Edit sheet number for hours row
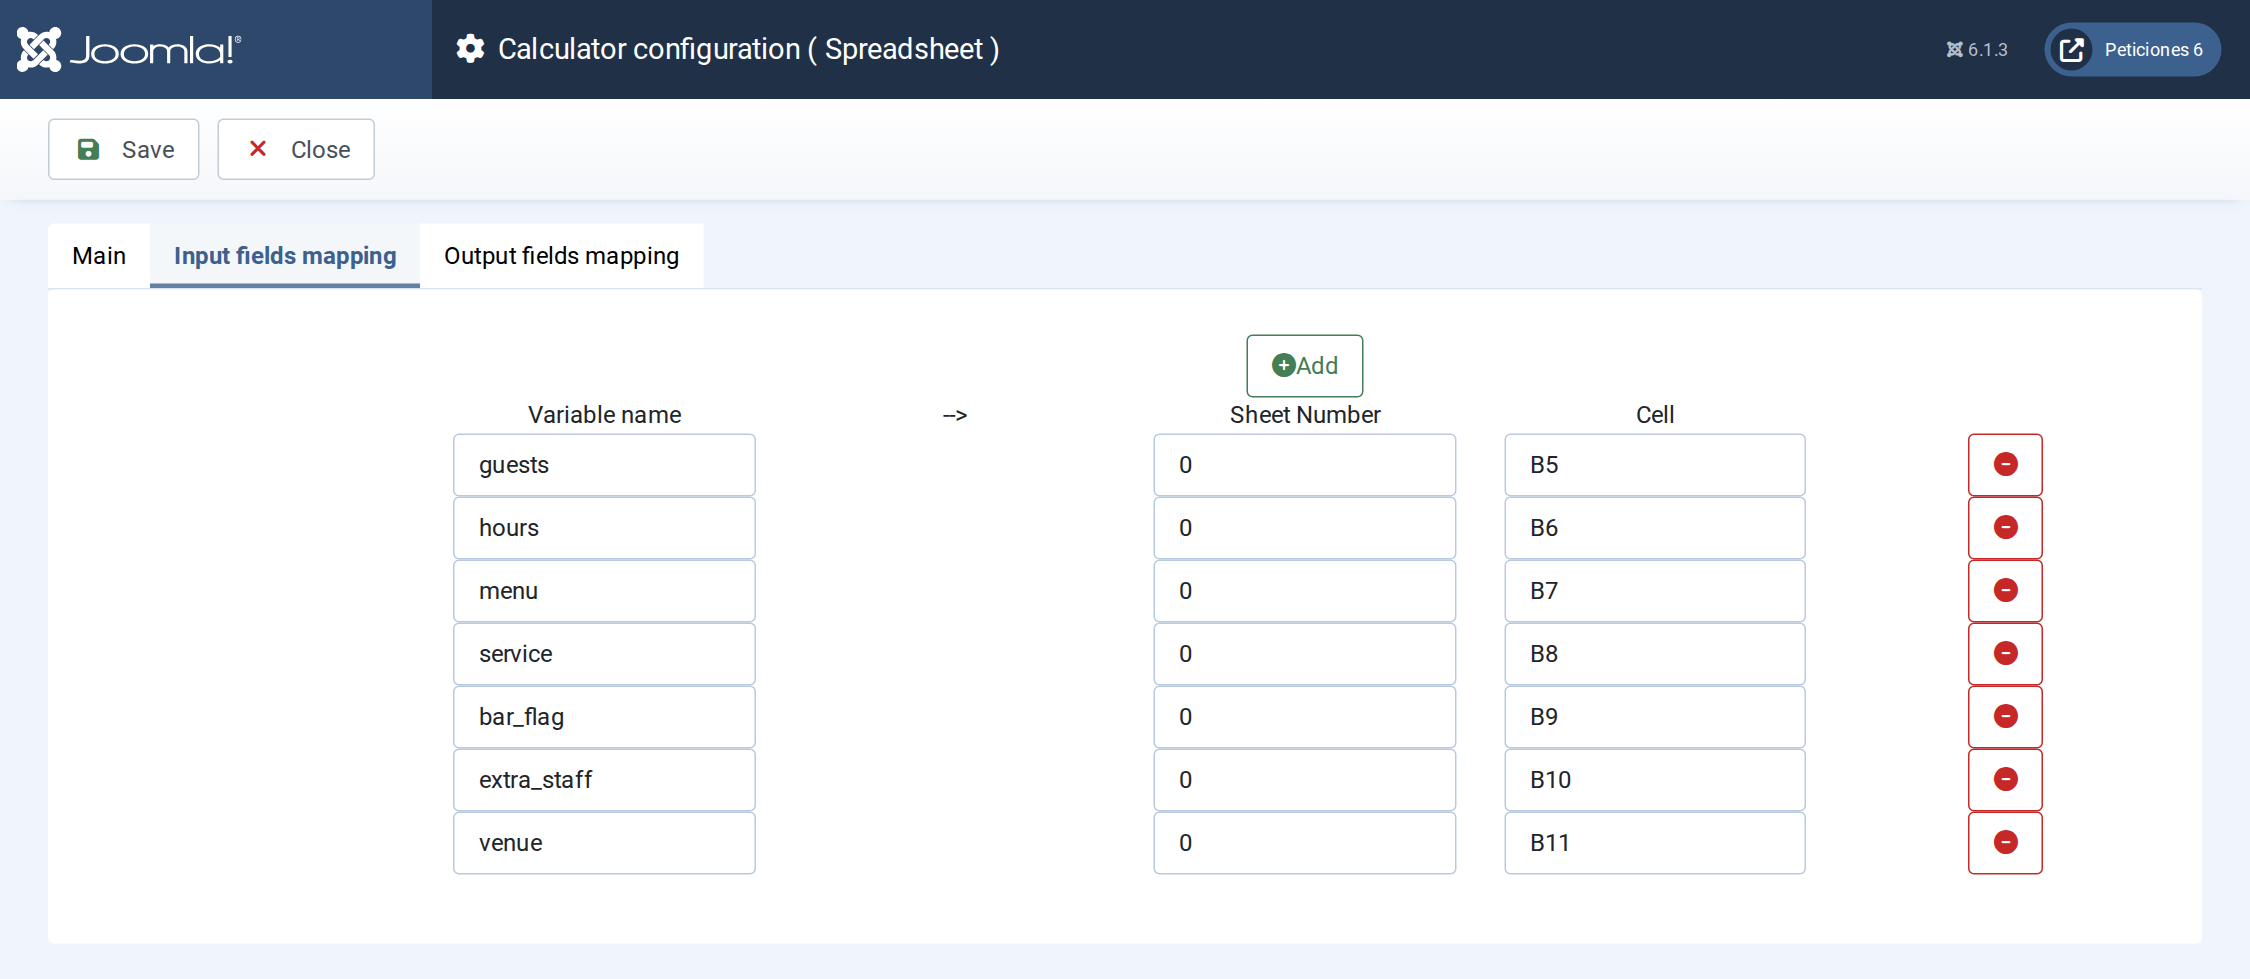 pyautogui.click(x=1305, y=528)
